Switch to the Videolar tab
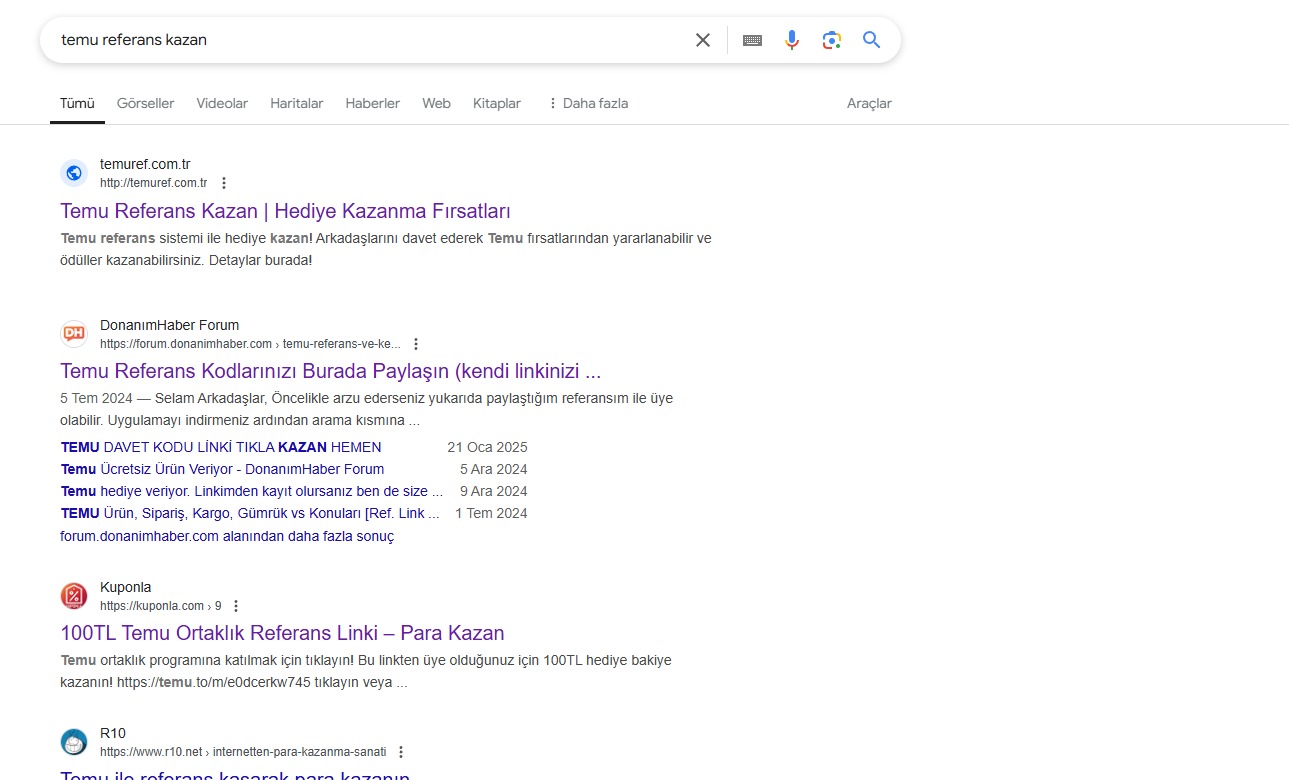Screen dimensions: 1289x780 pyautogui.click(x=222, y=103)
